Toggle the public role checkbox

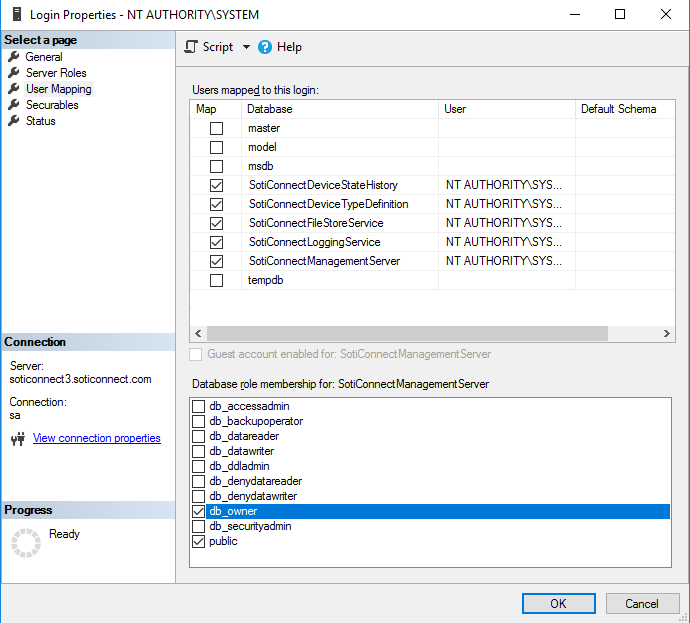(198, 541)
